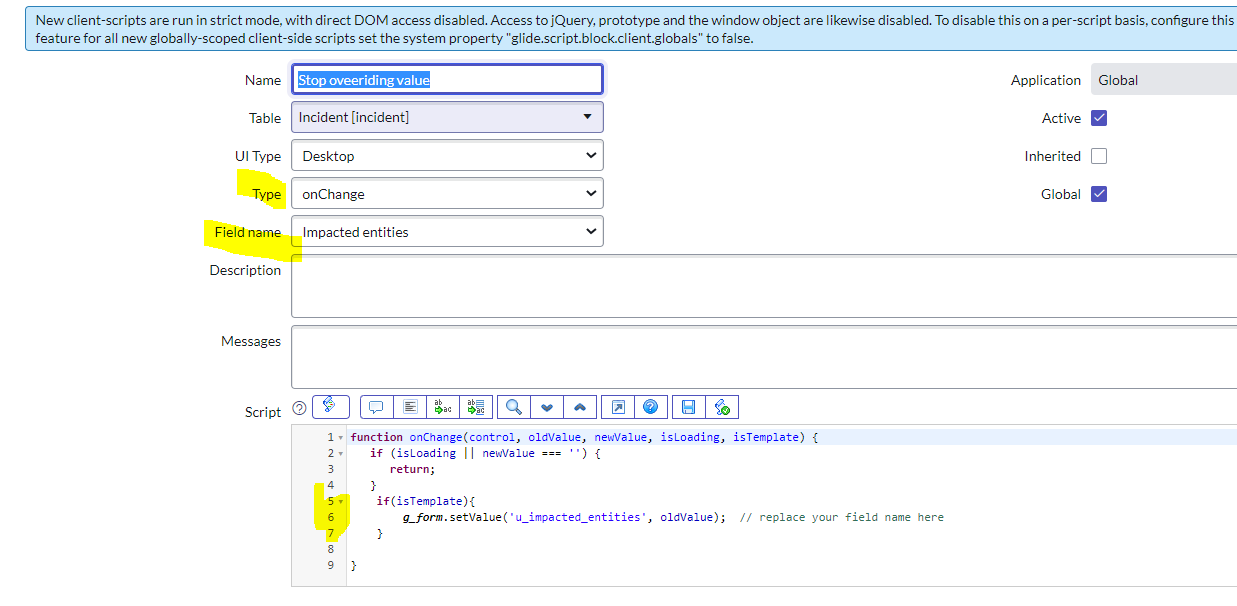Image resolution: width=1237 pixels, height=606 pixels.
Task: Click the Name input field
Action: (x=447, y=80)
